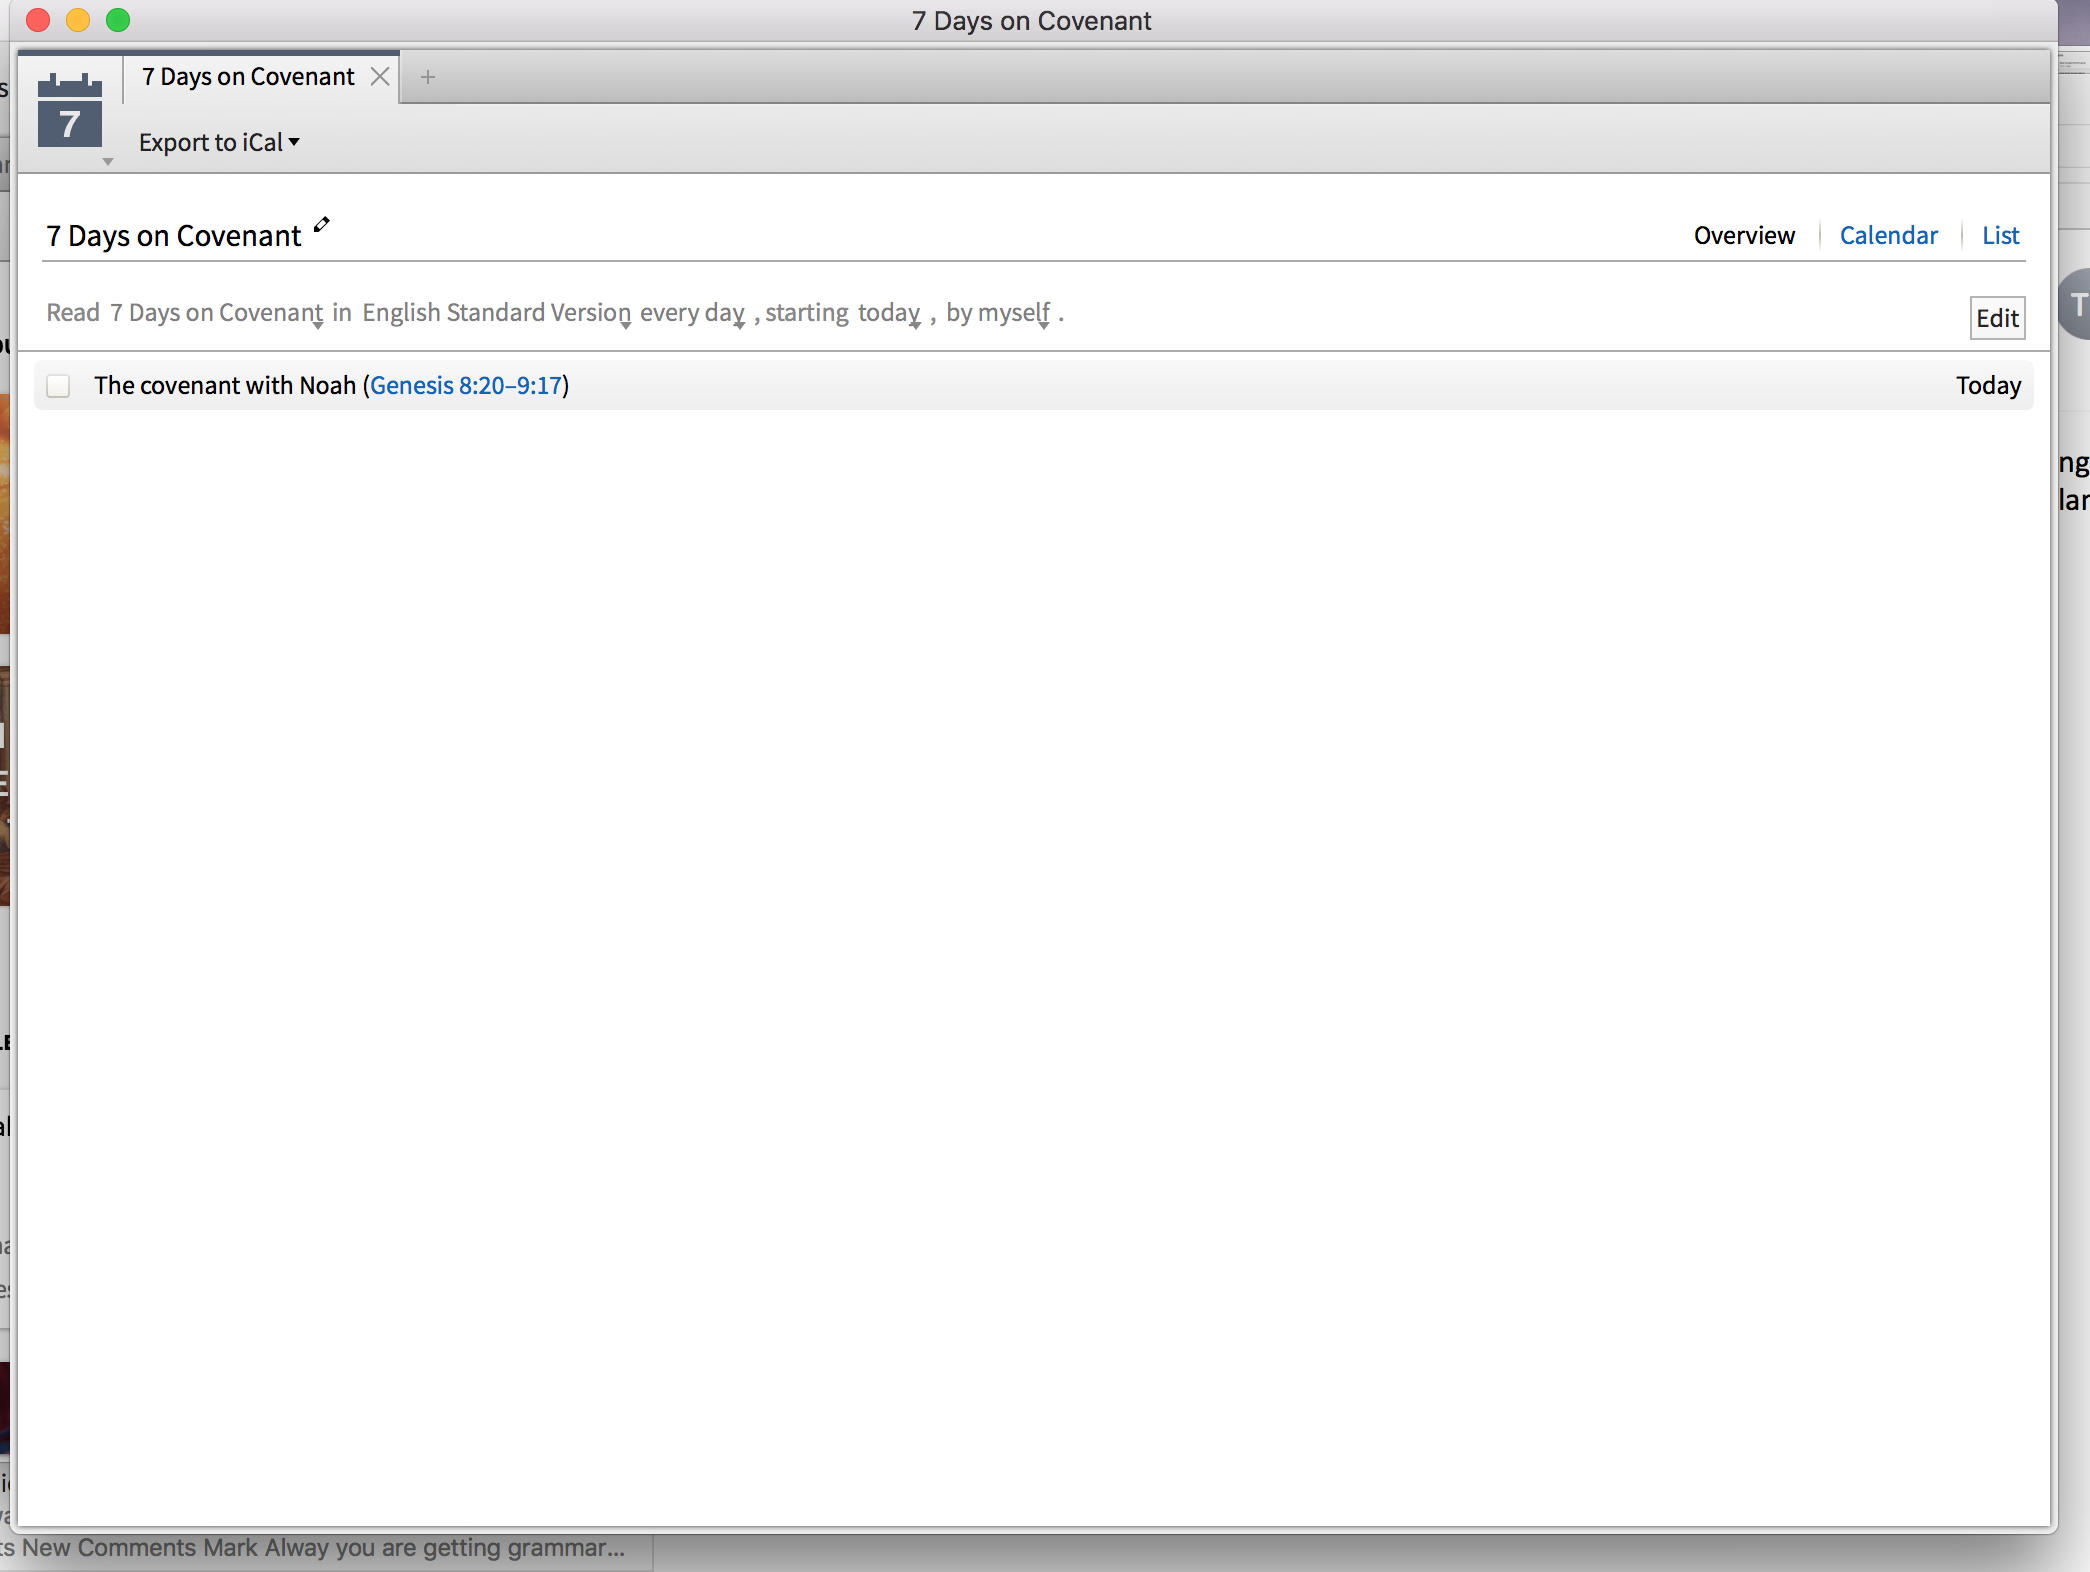Click the pencil rename icon beside title

click(321, 225)
